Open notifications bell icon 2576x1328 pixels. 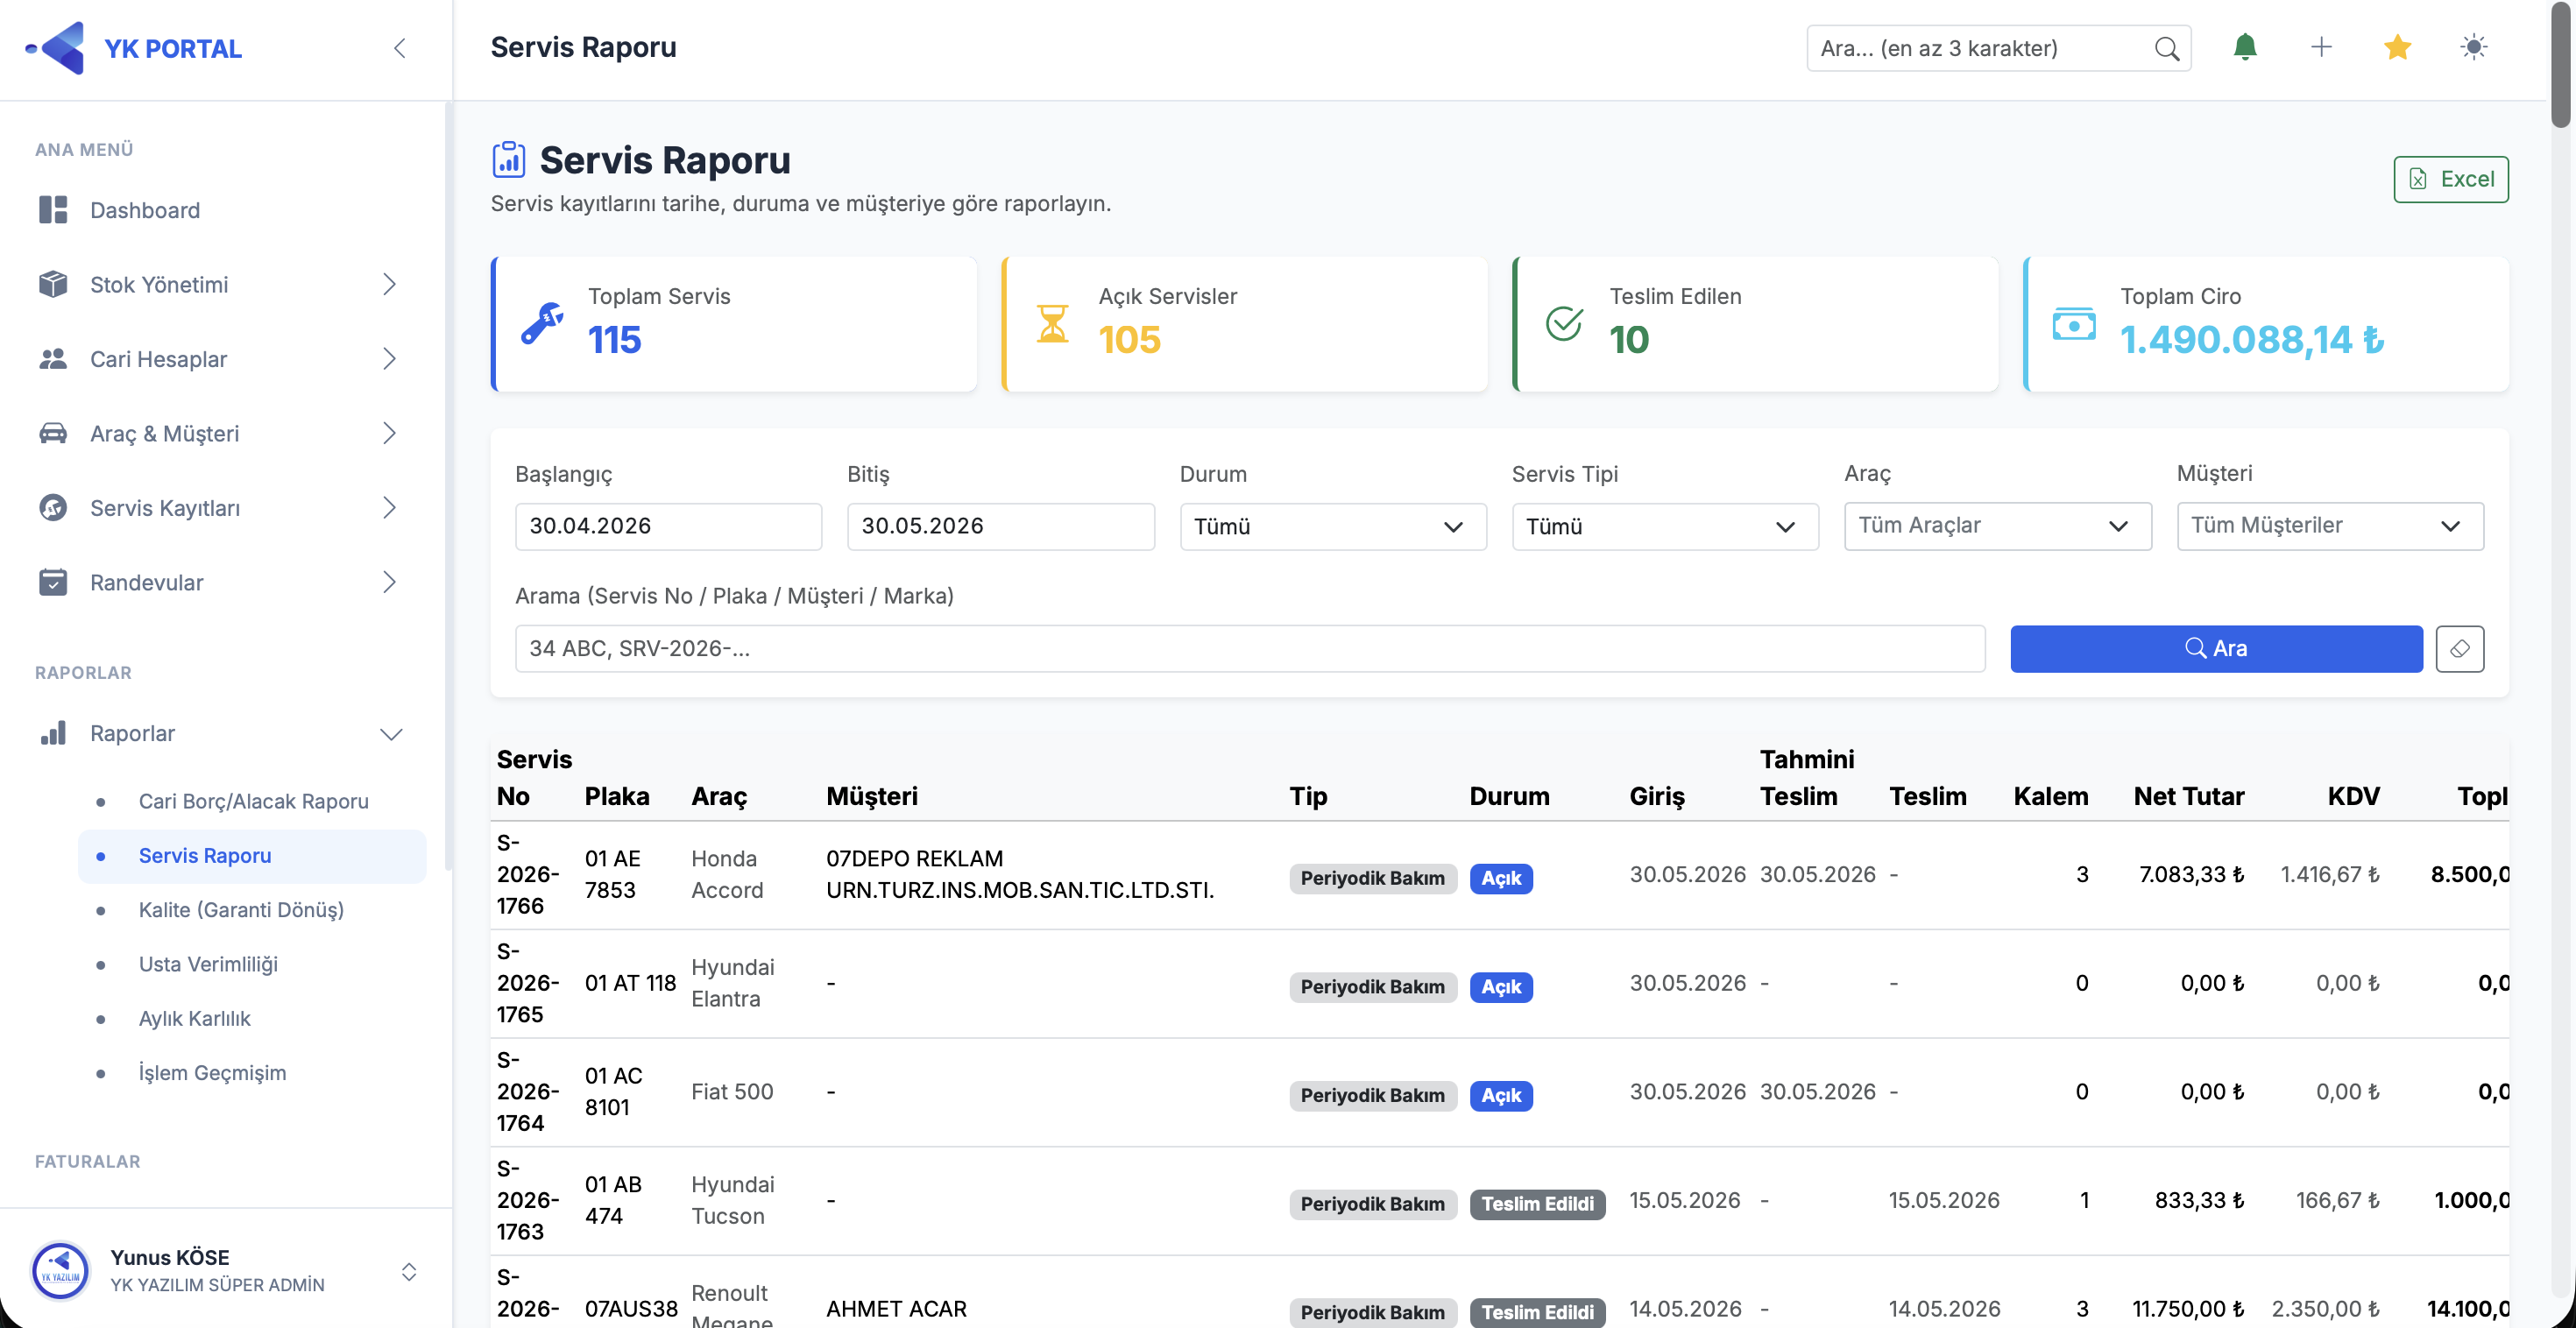coord(2245,48)
